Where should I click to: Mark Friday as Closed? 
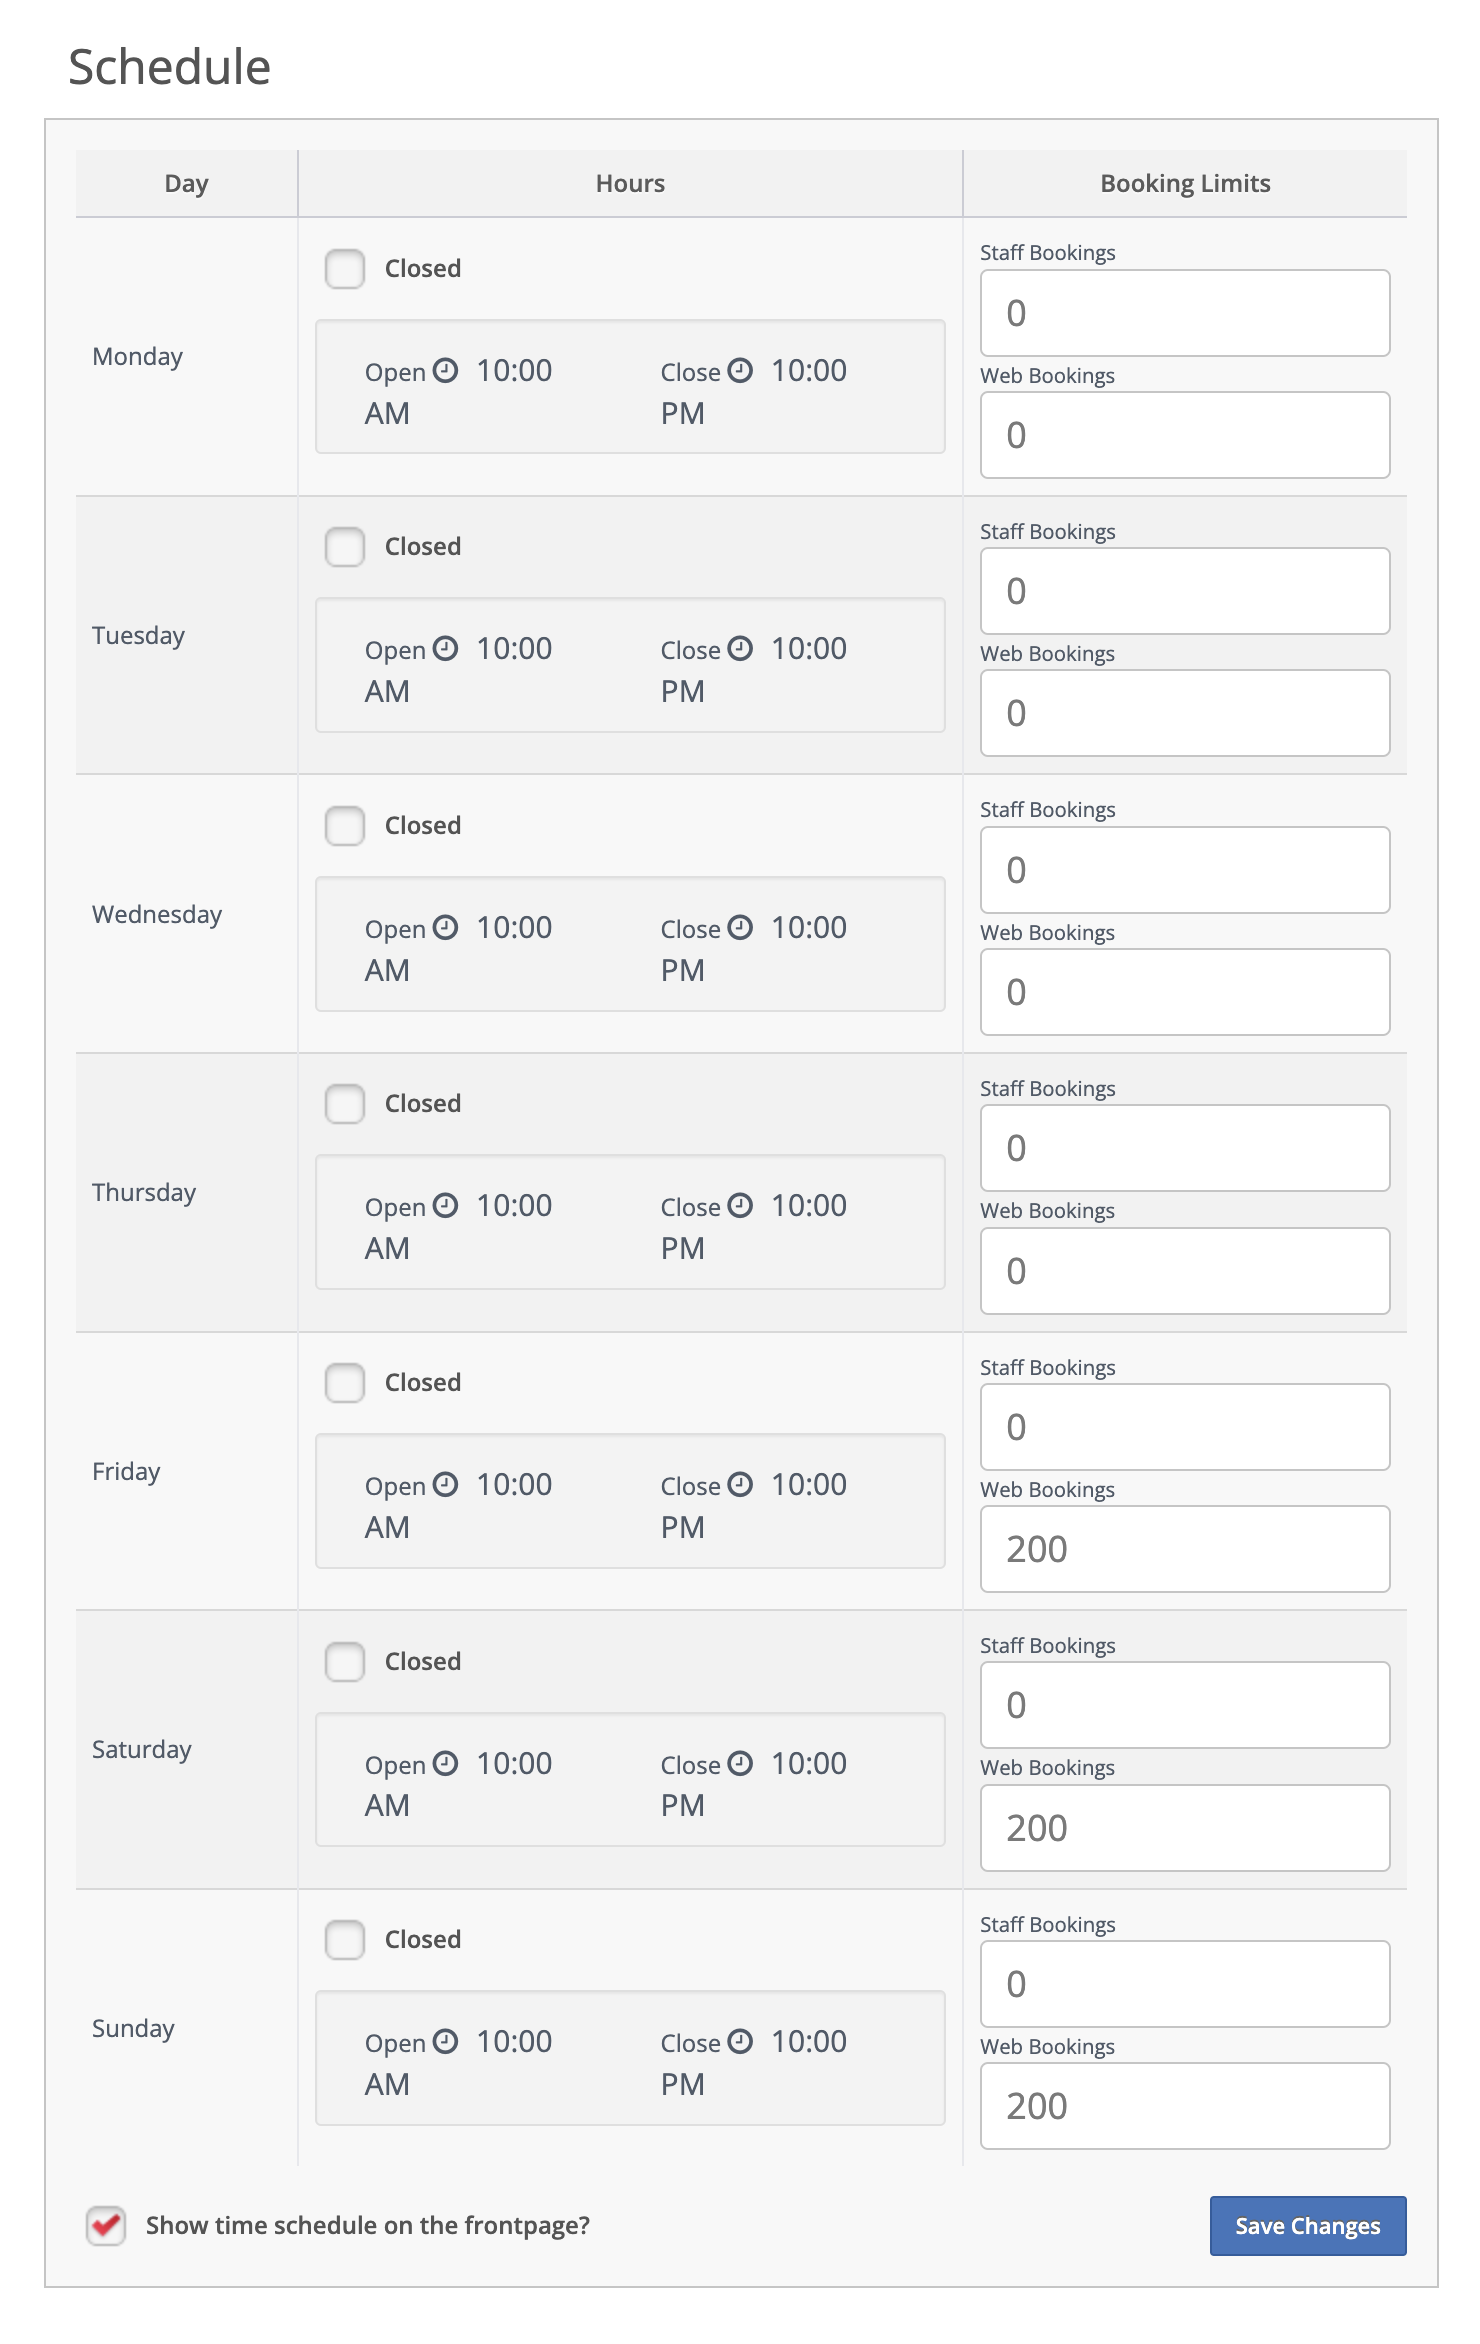tap(345, 1383)
